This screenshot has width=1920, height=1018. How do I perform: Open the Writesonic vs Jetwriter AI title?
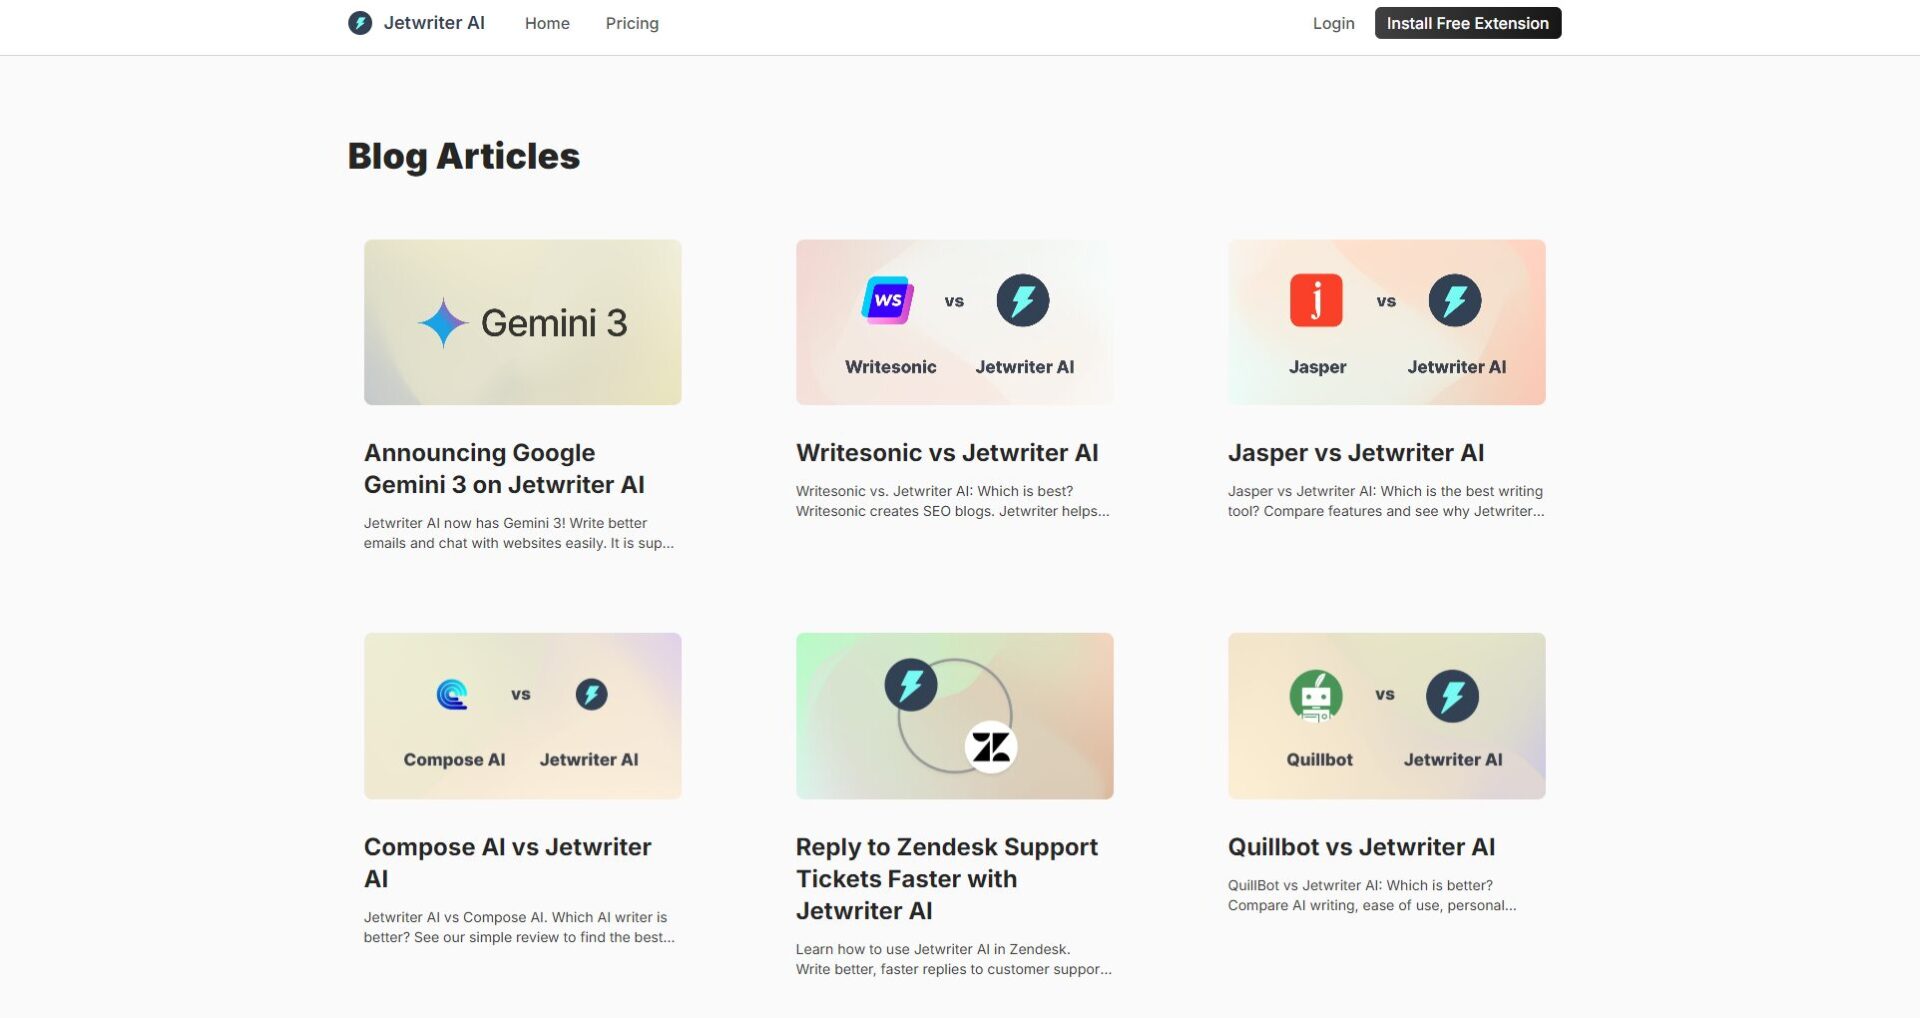click(947, 453)
